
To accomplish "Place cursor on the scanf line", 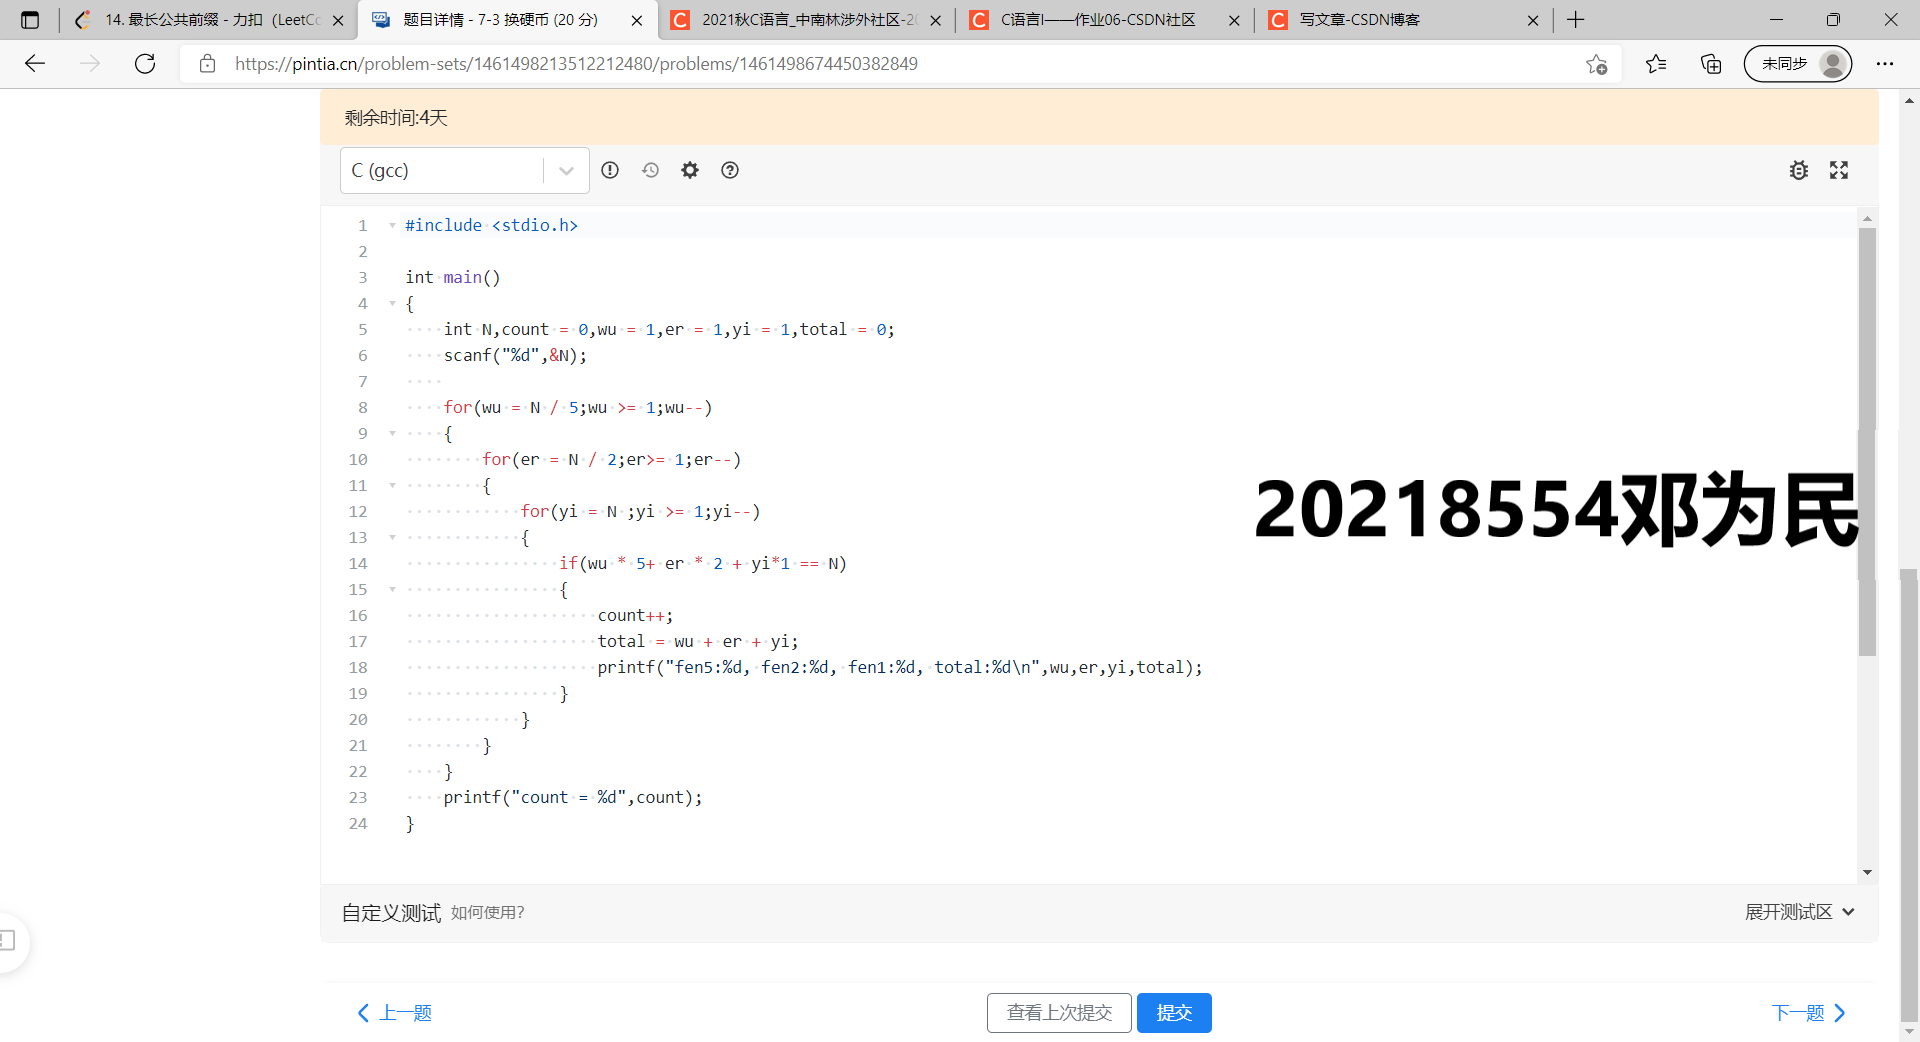I will coord(515,355).
